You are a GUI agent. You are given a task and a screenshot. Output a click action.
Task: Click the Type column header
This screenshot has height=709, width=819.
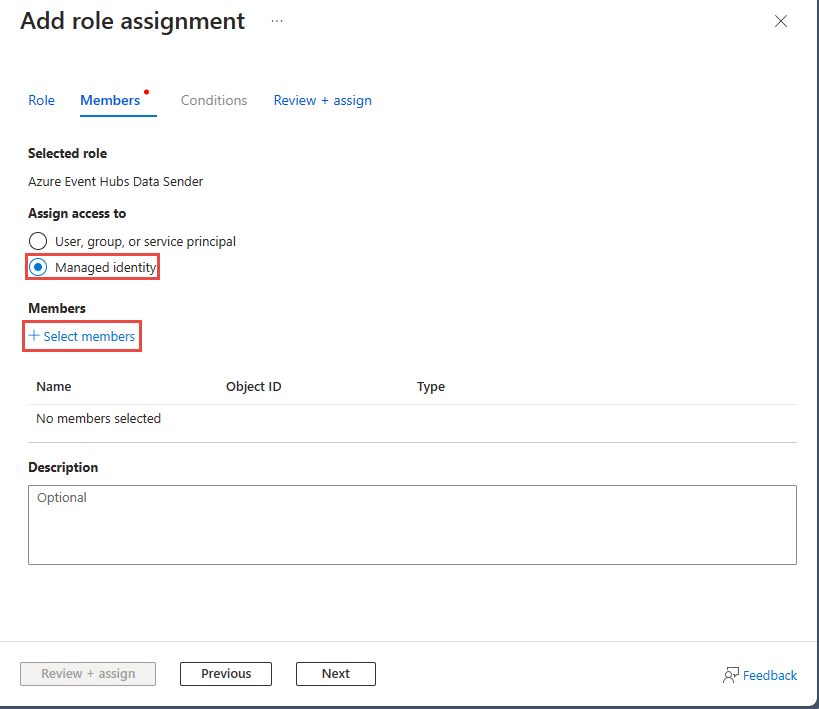click(430, 386)
